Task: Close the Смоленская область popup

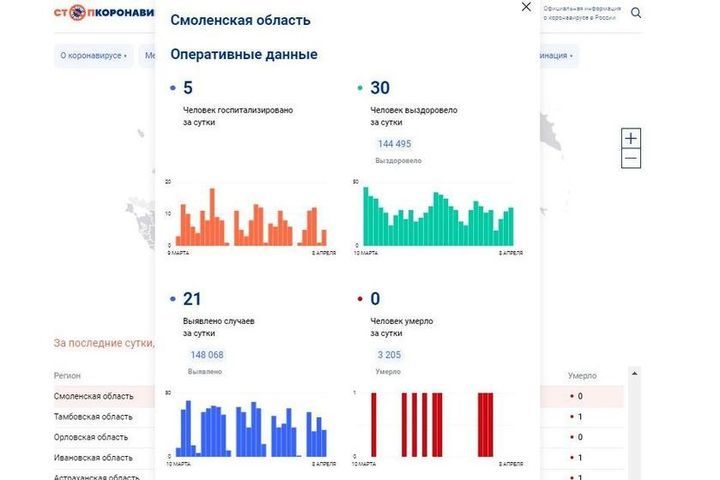Action: [x=526, y=7]
